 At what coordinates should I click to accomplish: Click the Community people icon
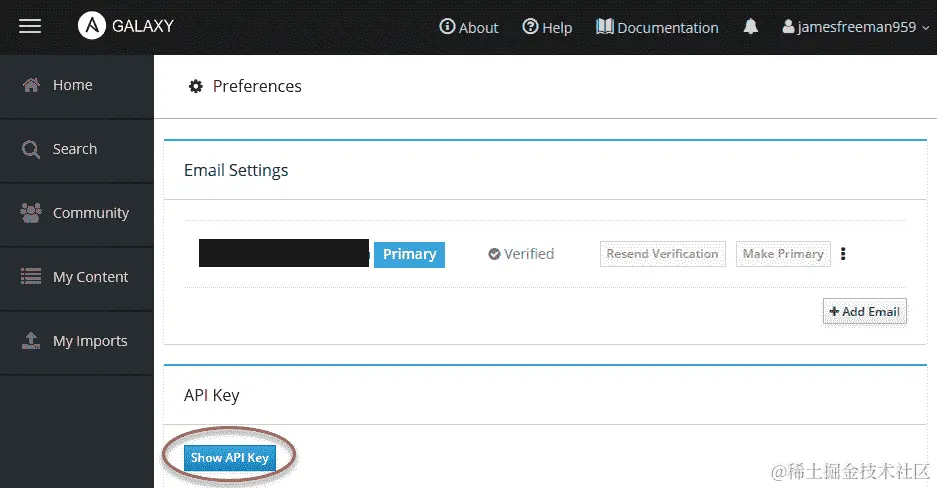click(x=31, y=213)
